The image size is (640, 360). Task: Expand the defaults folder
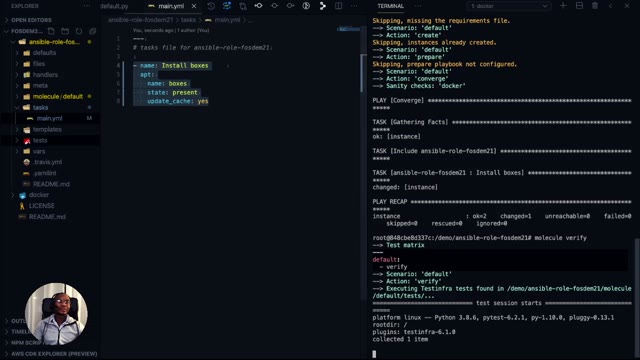point(44,53)
